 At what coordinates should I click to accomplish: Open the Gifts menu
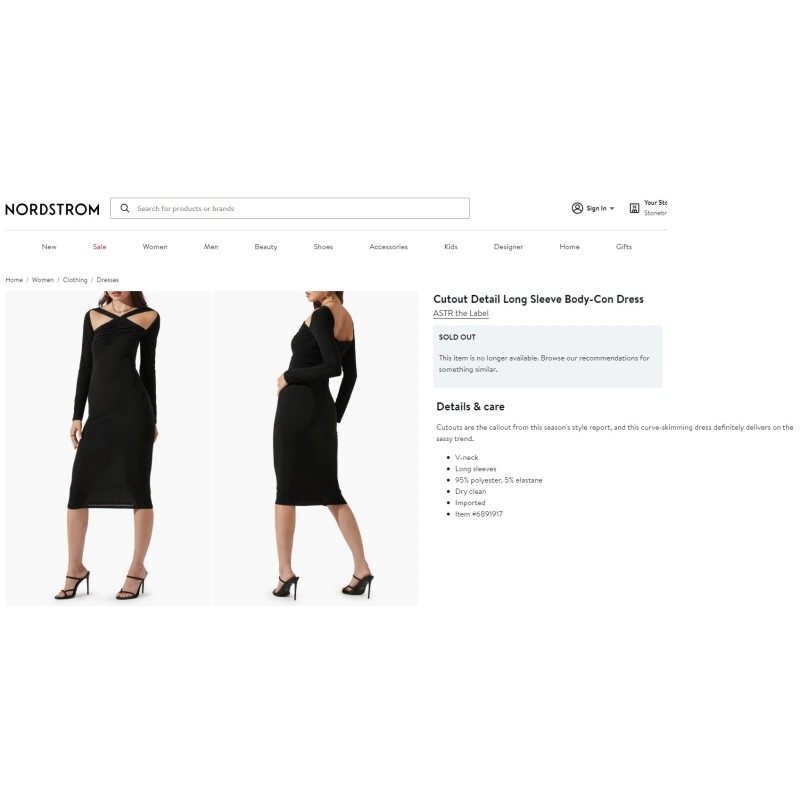click(x=623, y=246)
